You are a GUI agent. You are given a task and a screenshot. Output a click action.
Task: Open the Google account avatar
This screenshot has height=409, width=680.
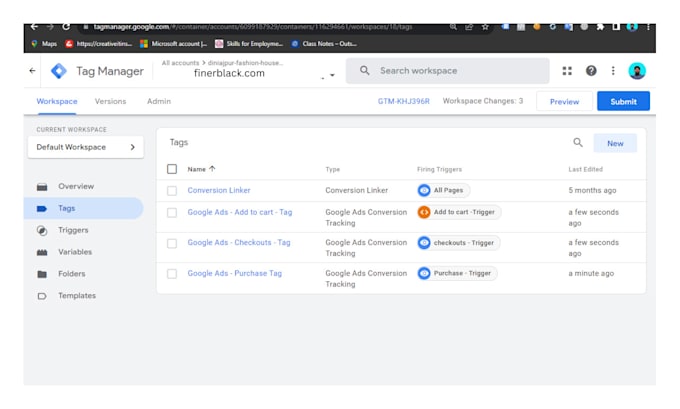637,71
